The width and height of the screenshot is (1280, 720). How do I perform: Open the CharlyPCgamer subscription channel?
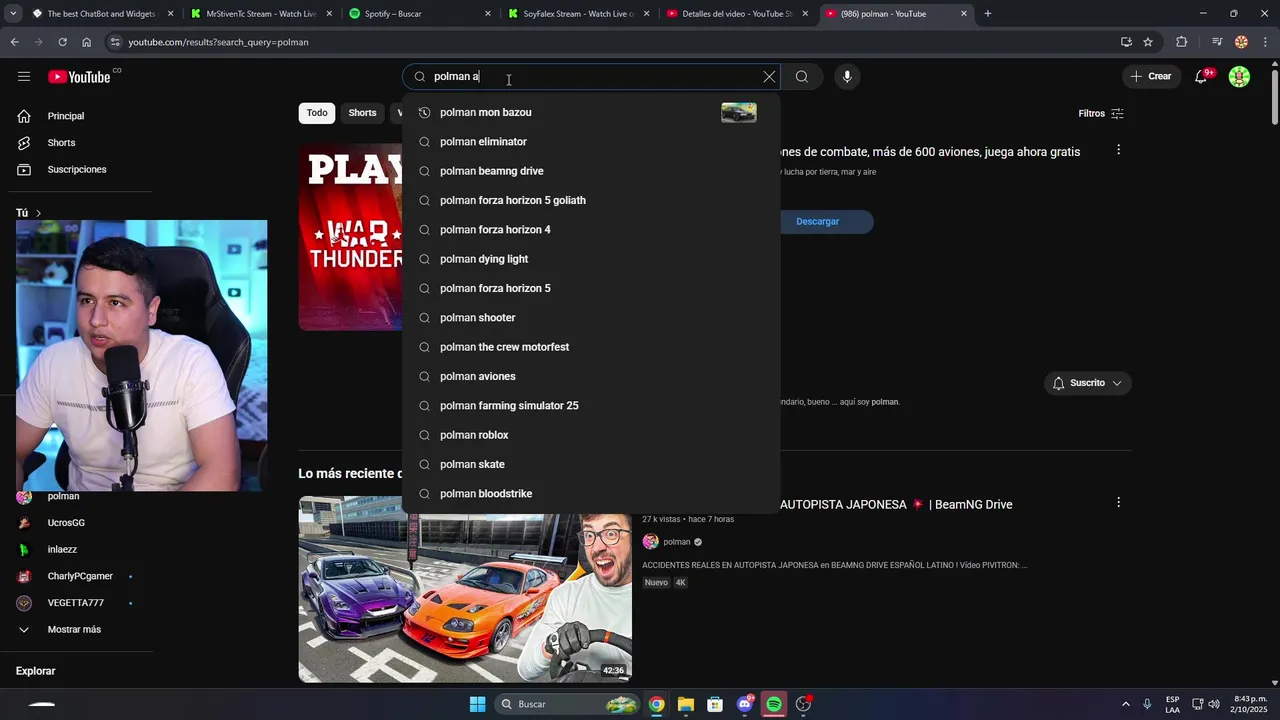[80, 577]
